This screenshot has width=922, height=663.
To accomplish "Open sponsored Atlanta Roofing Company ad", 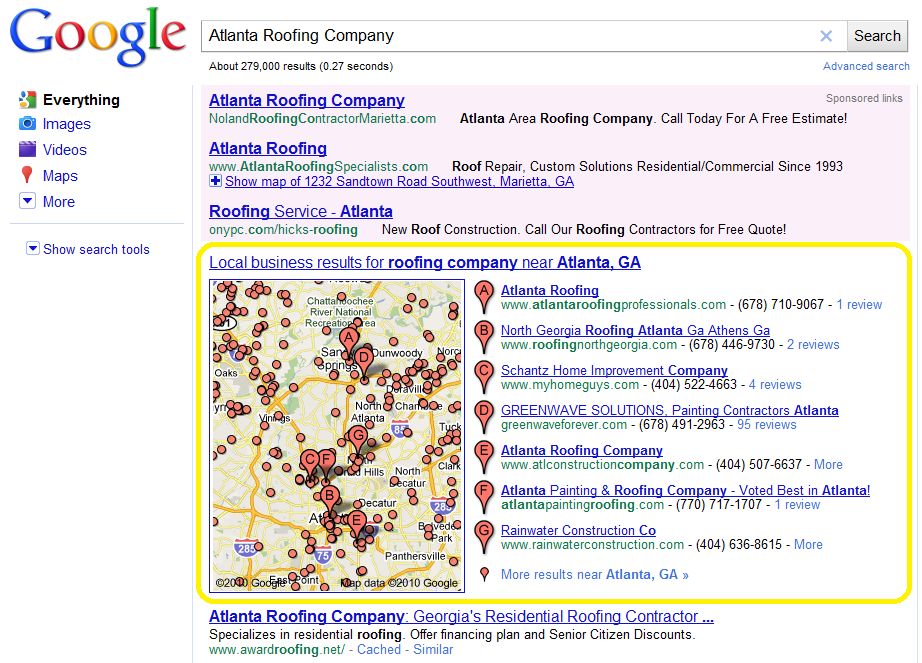I will pyautogui.click(x=307, y=100).
